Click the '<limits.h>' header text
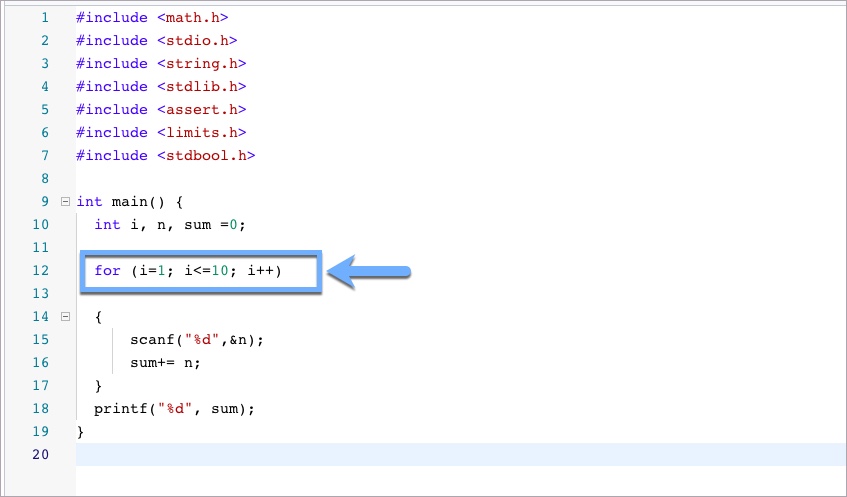The width and height of the screenshot is (847, 497). click(x=201, y=132)
